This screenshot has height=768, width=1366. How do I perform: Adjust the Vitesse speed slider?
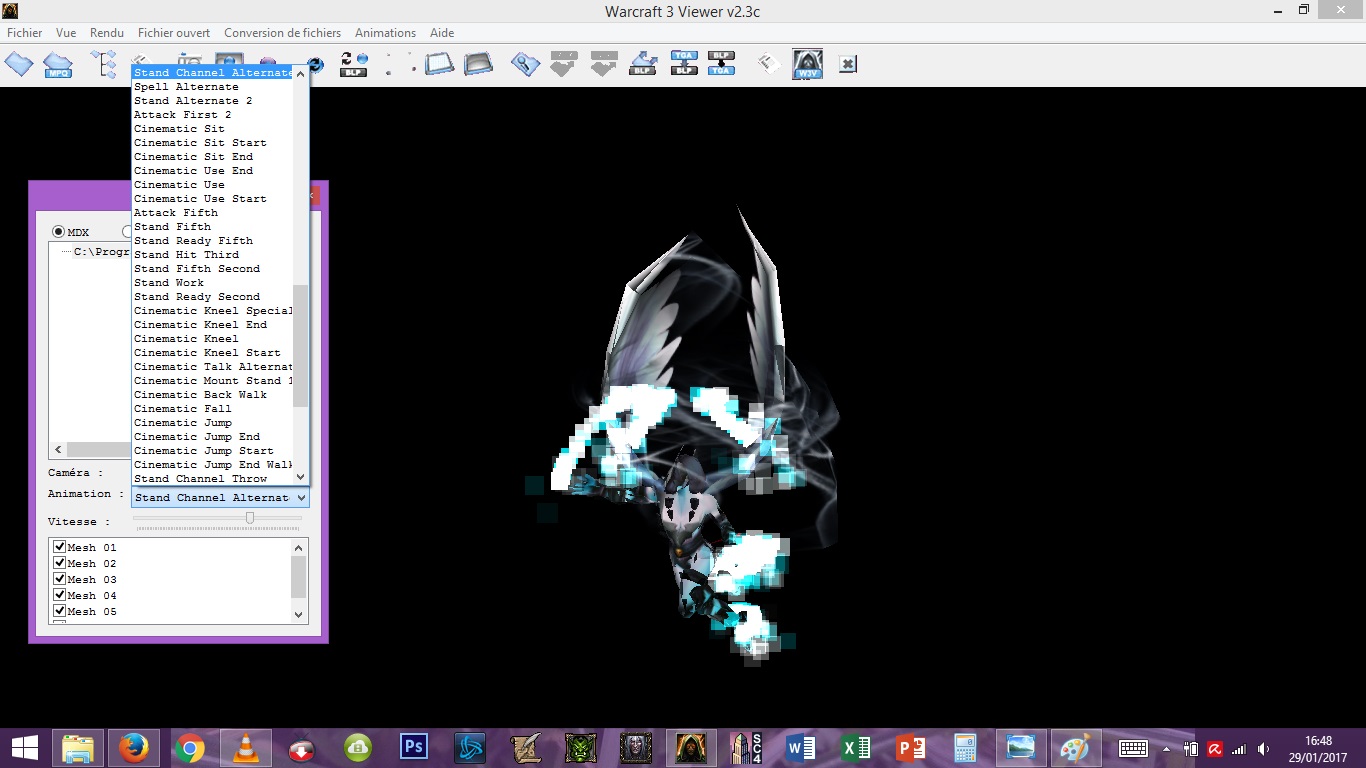250,518
